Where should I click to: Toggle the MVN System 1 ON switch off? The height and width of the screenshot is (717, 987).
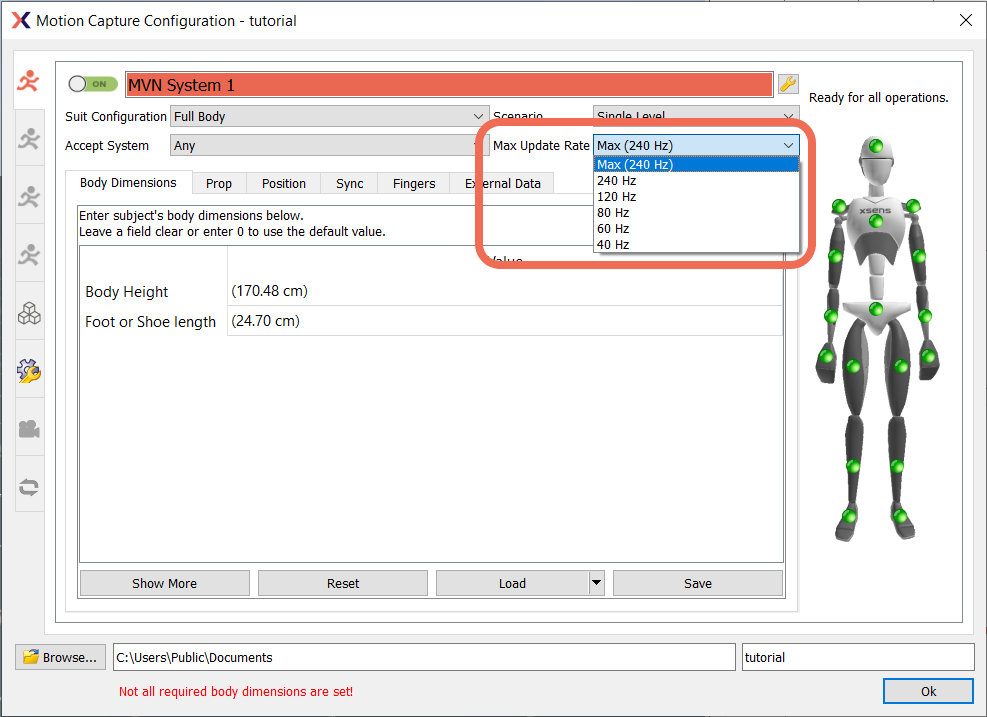[x=91, y=84]
